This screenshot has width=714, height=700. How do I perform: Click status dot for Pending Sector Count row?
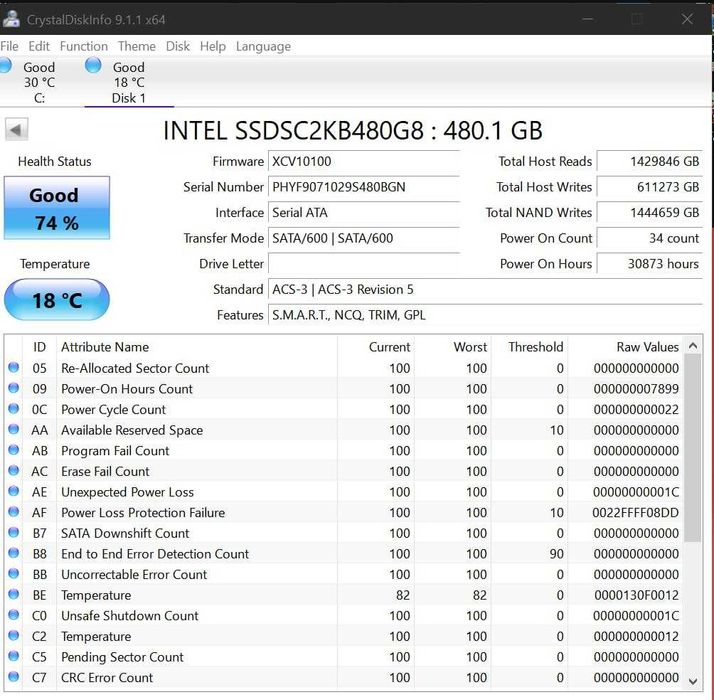click(14, 656)
